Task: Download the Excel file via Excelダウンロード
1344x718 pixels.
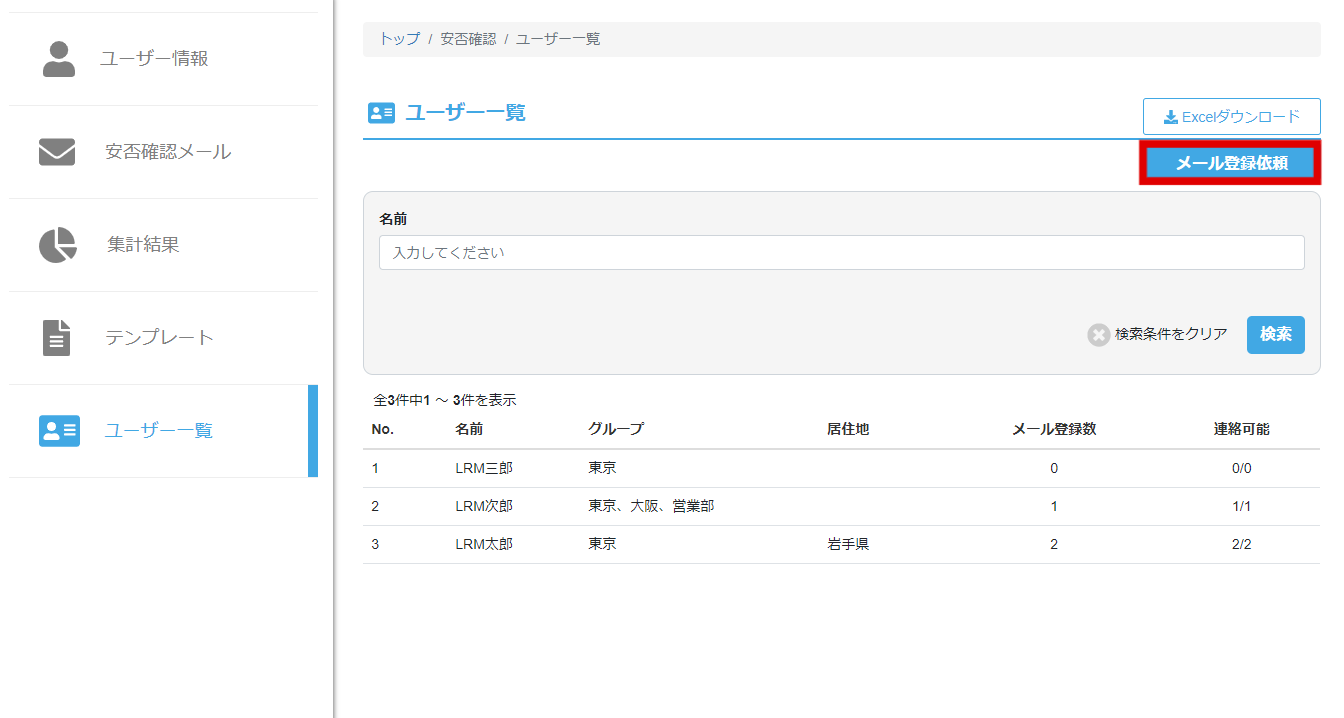Action: tap(1232, 117)
